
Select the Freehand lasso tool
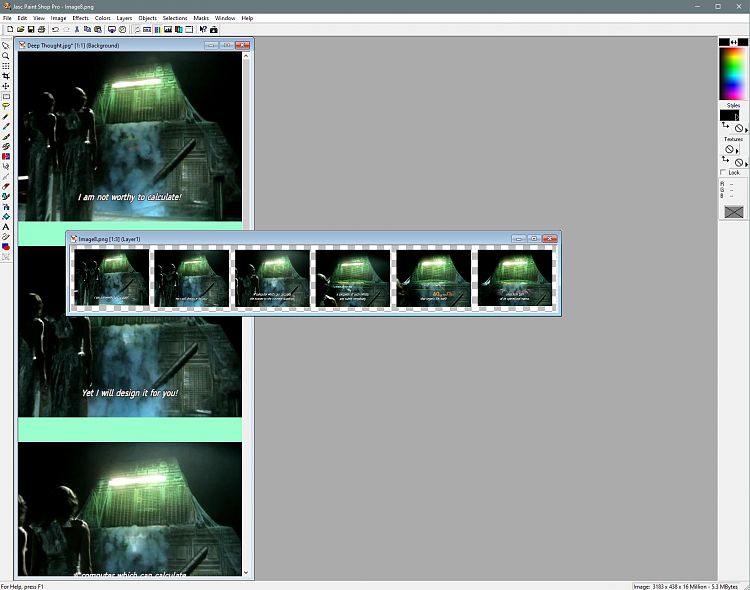6,106
